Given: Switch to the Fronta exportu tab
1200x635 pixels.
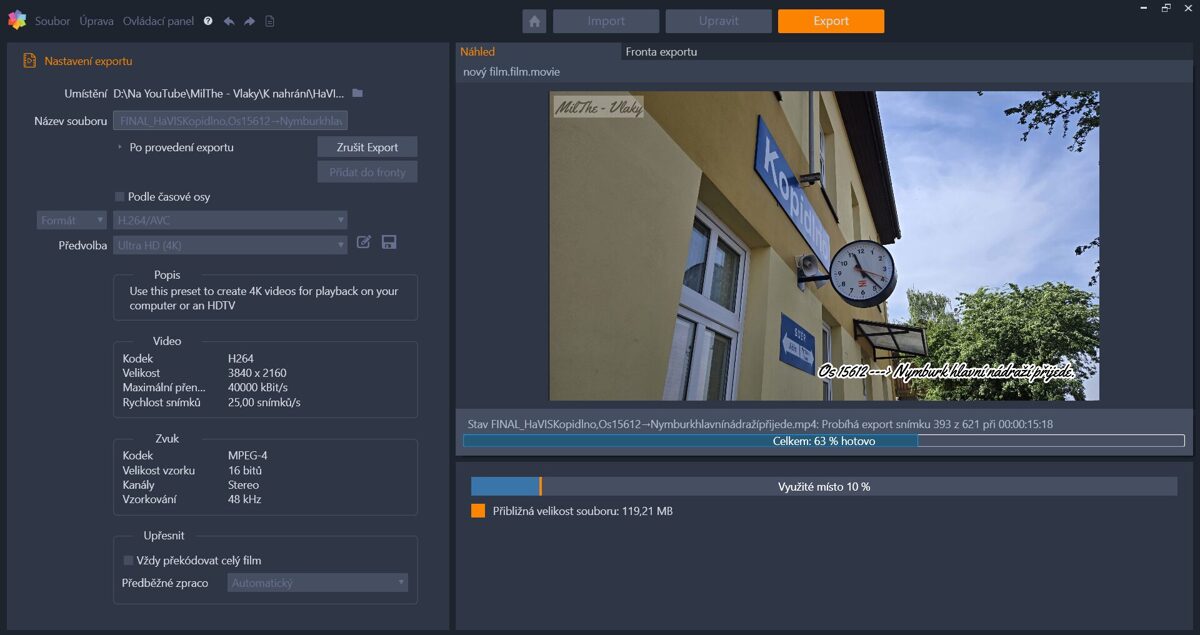Looking at the screenshot, I should (661, 52).
